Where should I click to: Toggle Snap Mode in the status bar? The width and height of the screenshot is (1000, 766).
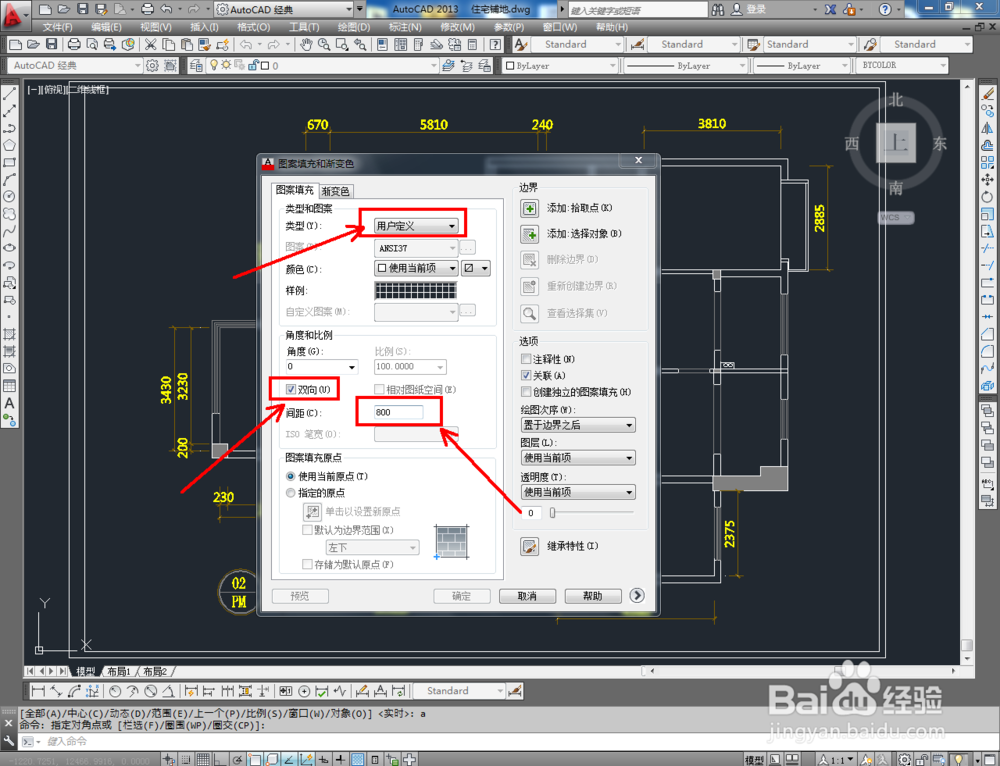tap(186, 760)
